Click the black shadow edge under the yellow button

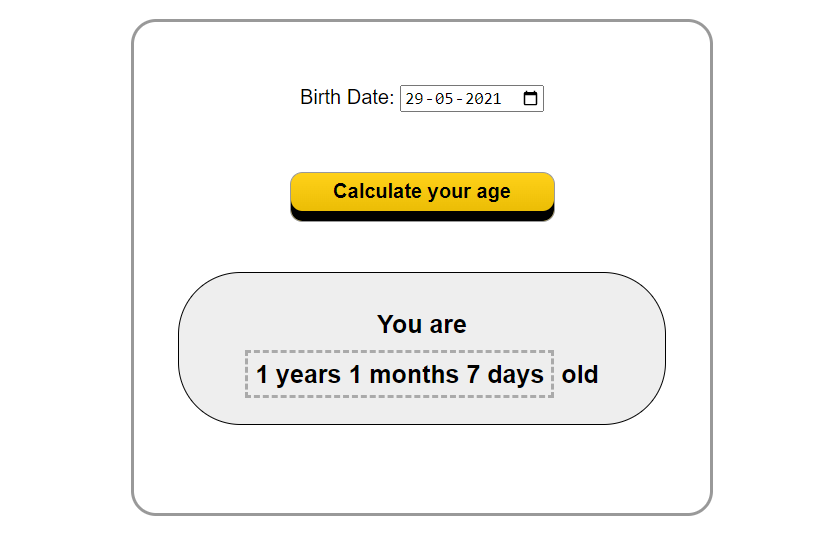click(x=422, y=216)
